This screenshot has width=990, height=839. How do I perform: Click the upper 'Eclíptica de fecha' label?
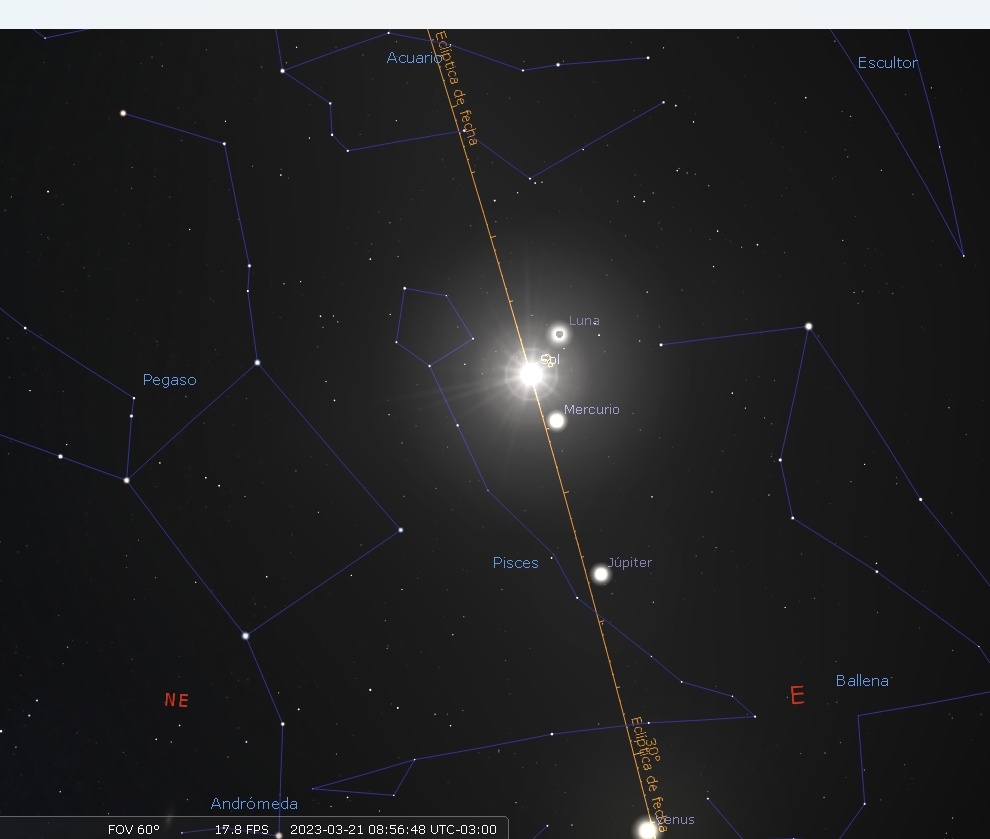[456, 88]
